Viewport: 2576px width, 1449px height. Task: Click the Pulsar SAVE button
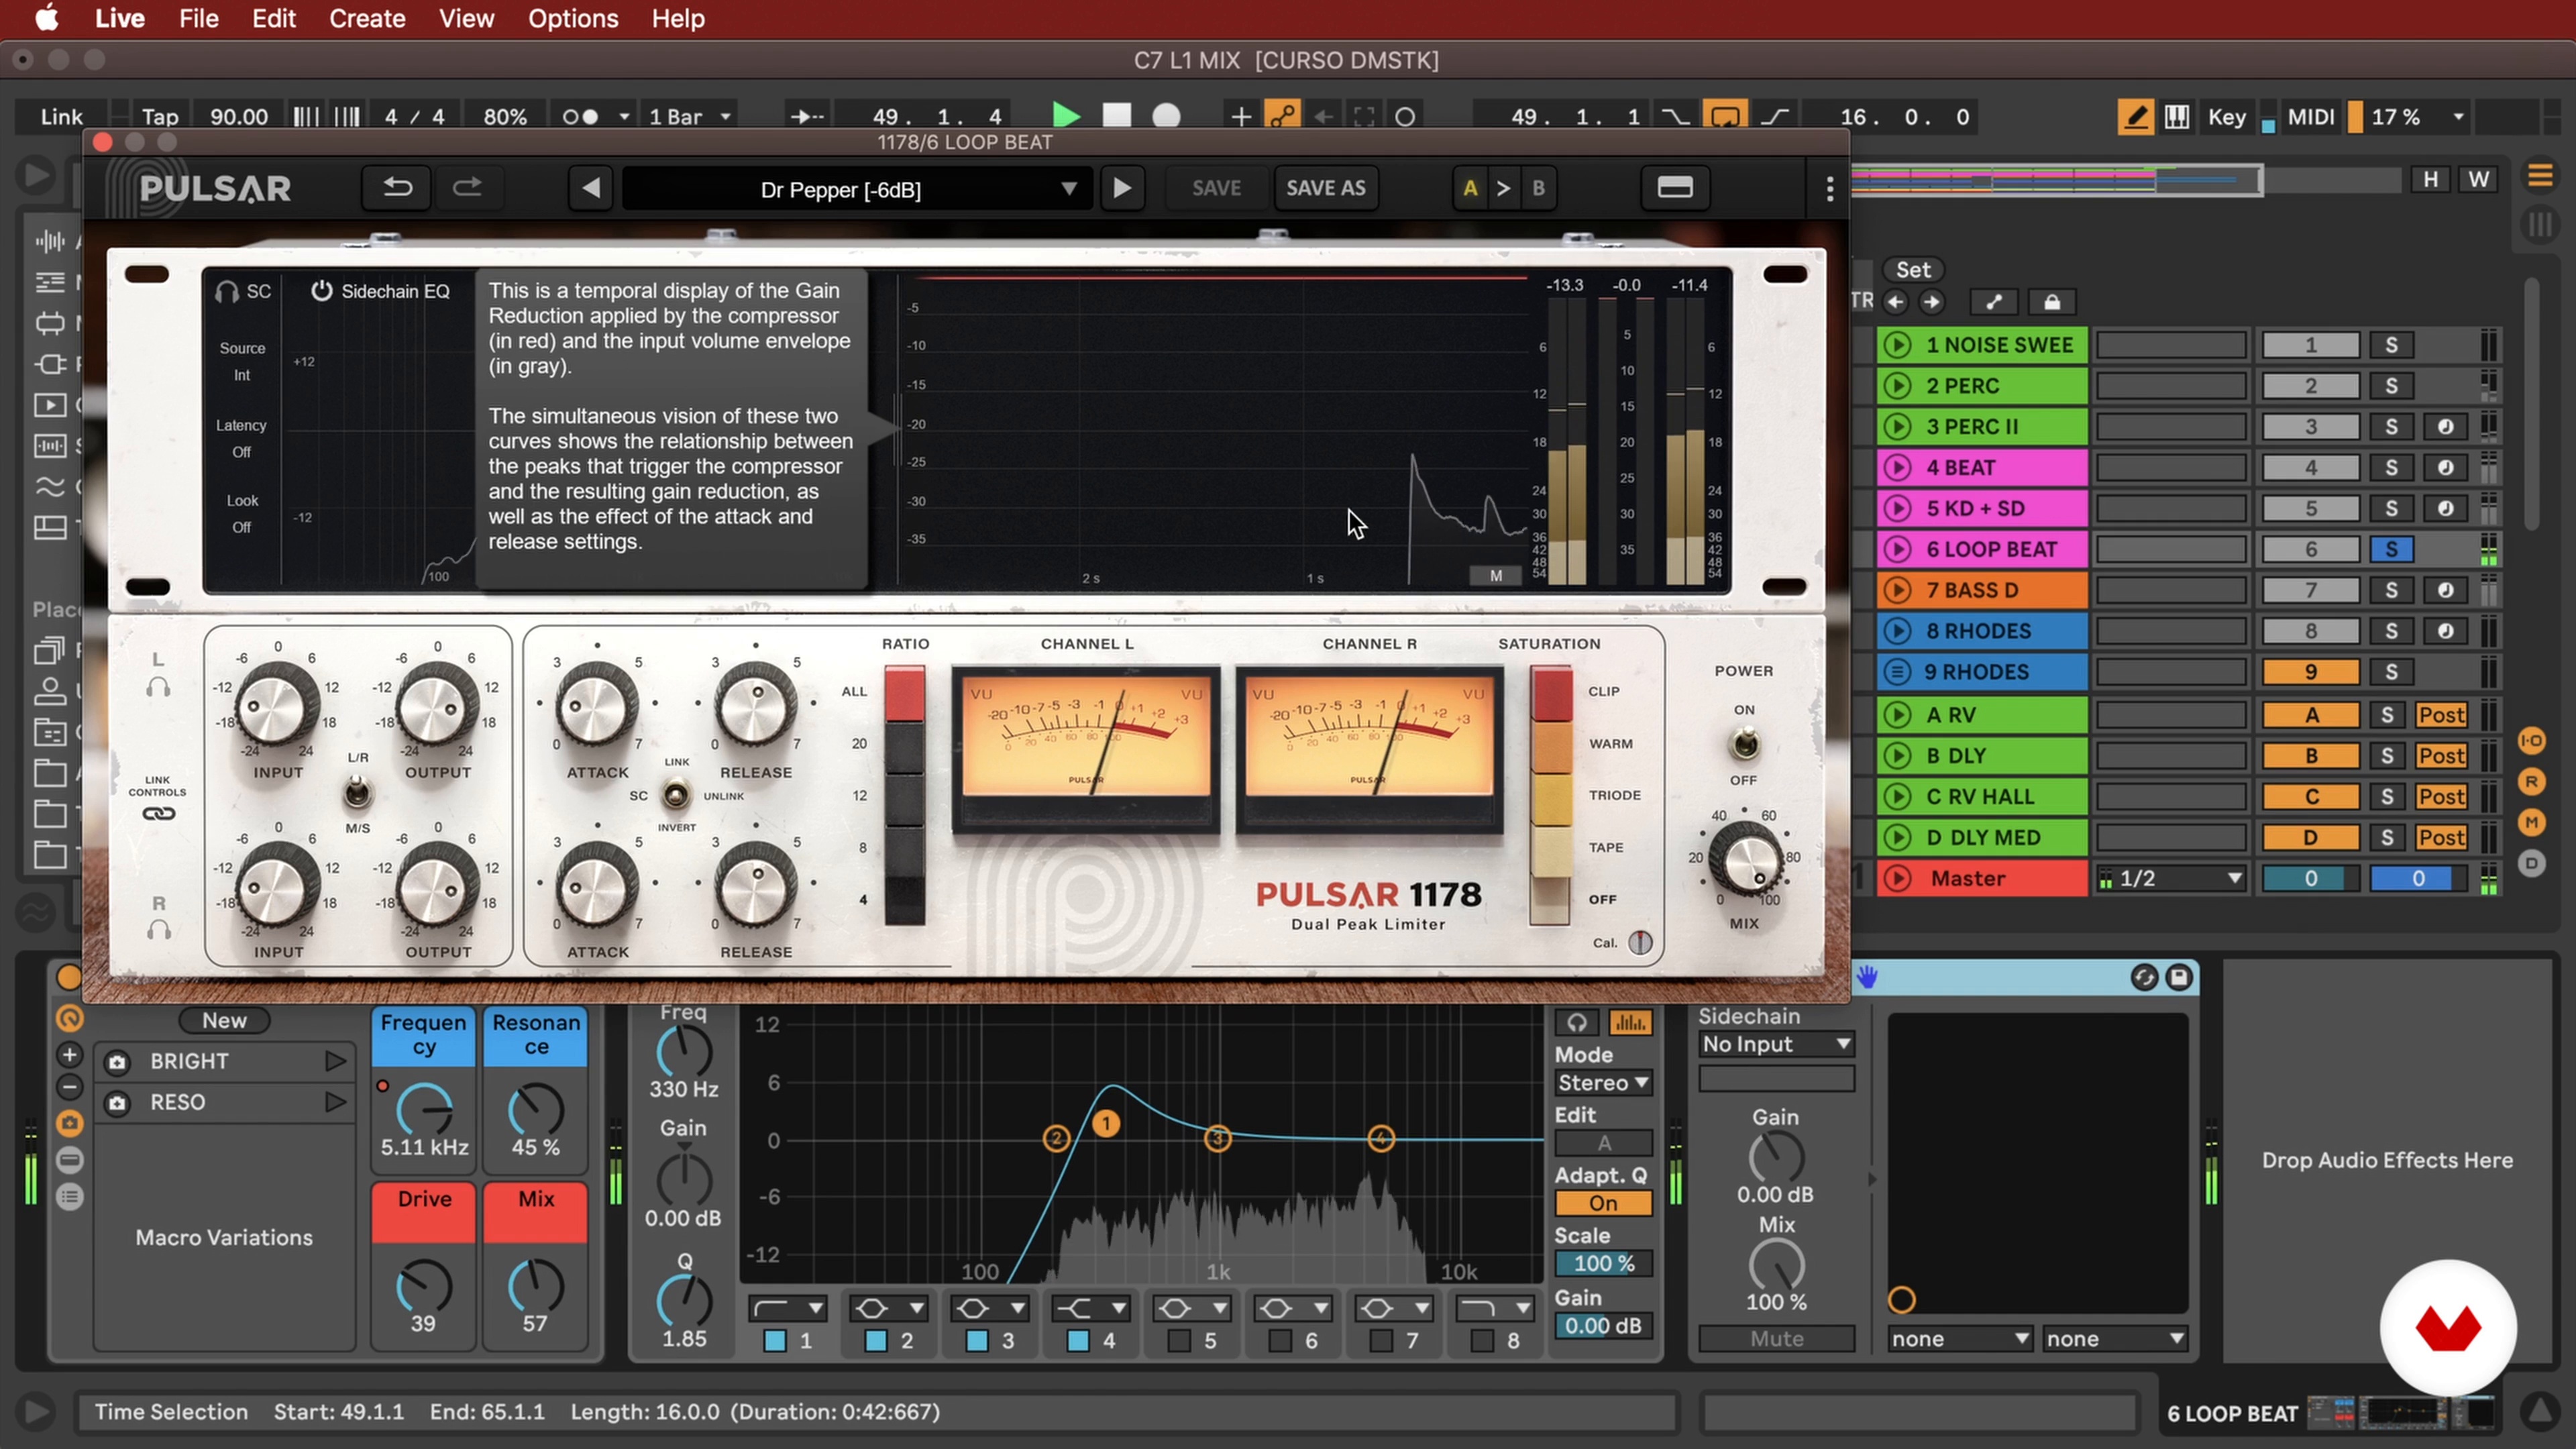pos(1216,188)
